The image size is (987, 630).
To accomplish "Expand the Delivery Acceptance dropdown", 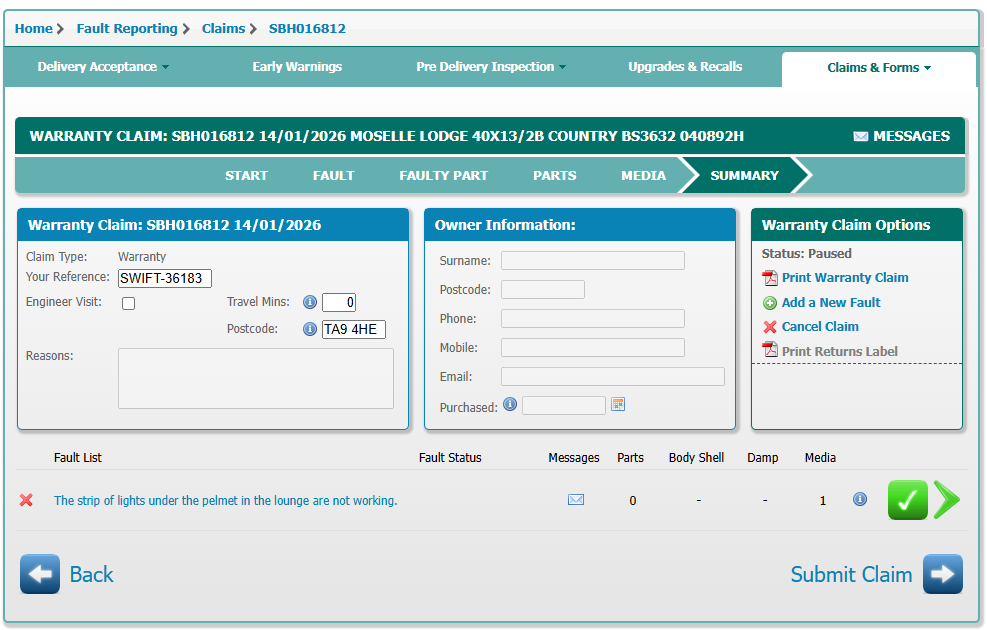I will (103, 67).
